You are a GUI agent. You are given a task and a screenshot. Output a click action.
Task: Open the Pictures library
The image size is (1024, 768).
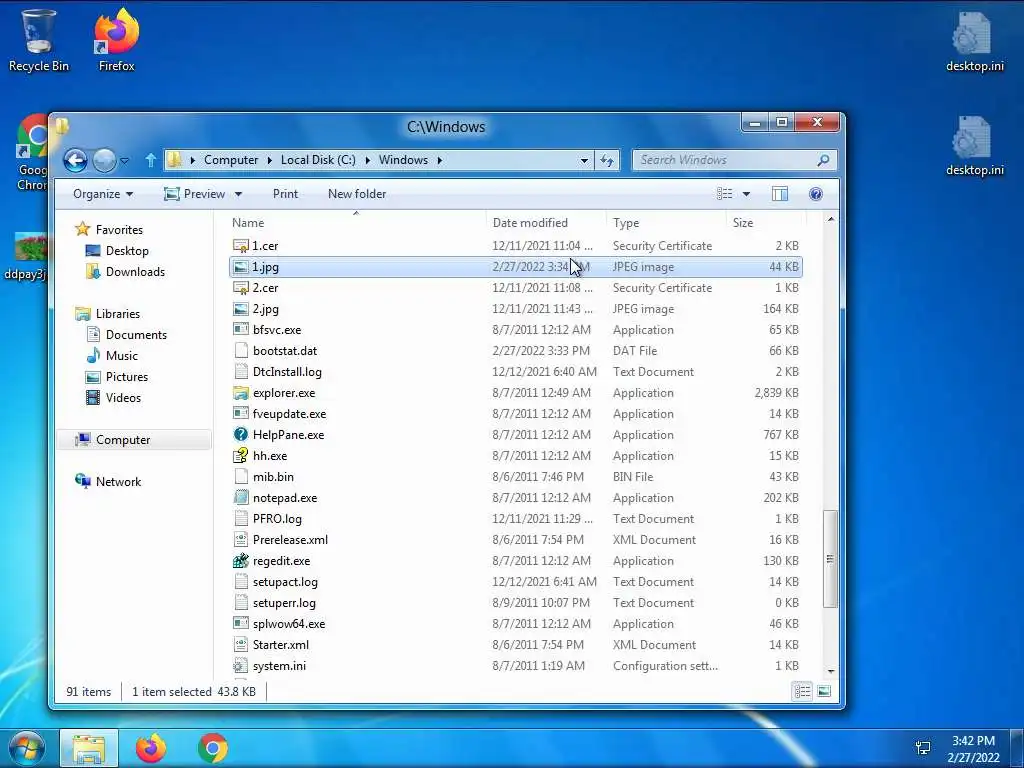click(127, 377)
